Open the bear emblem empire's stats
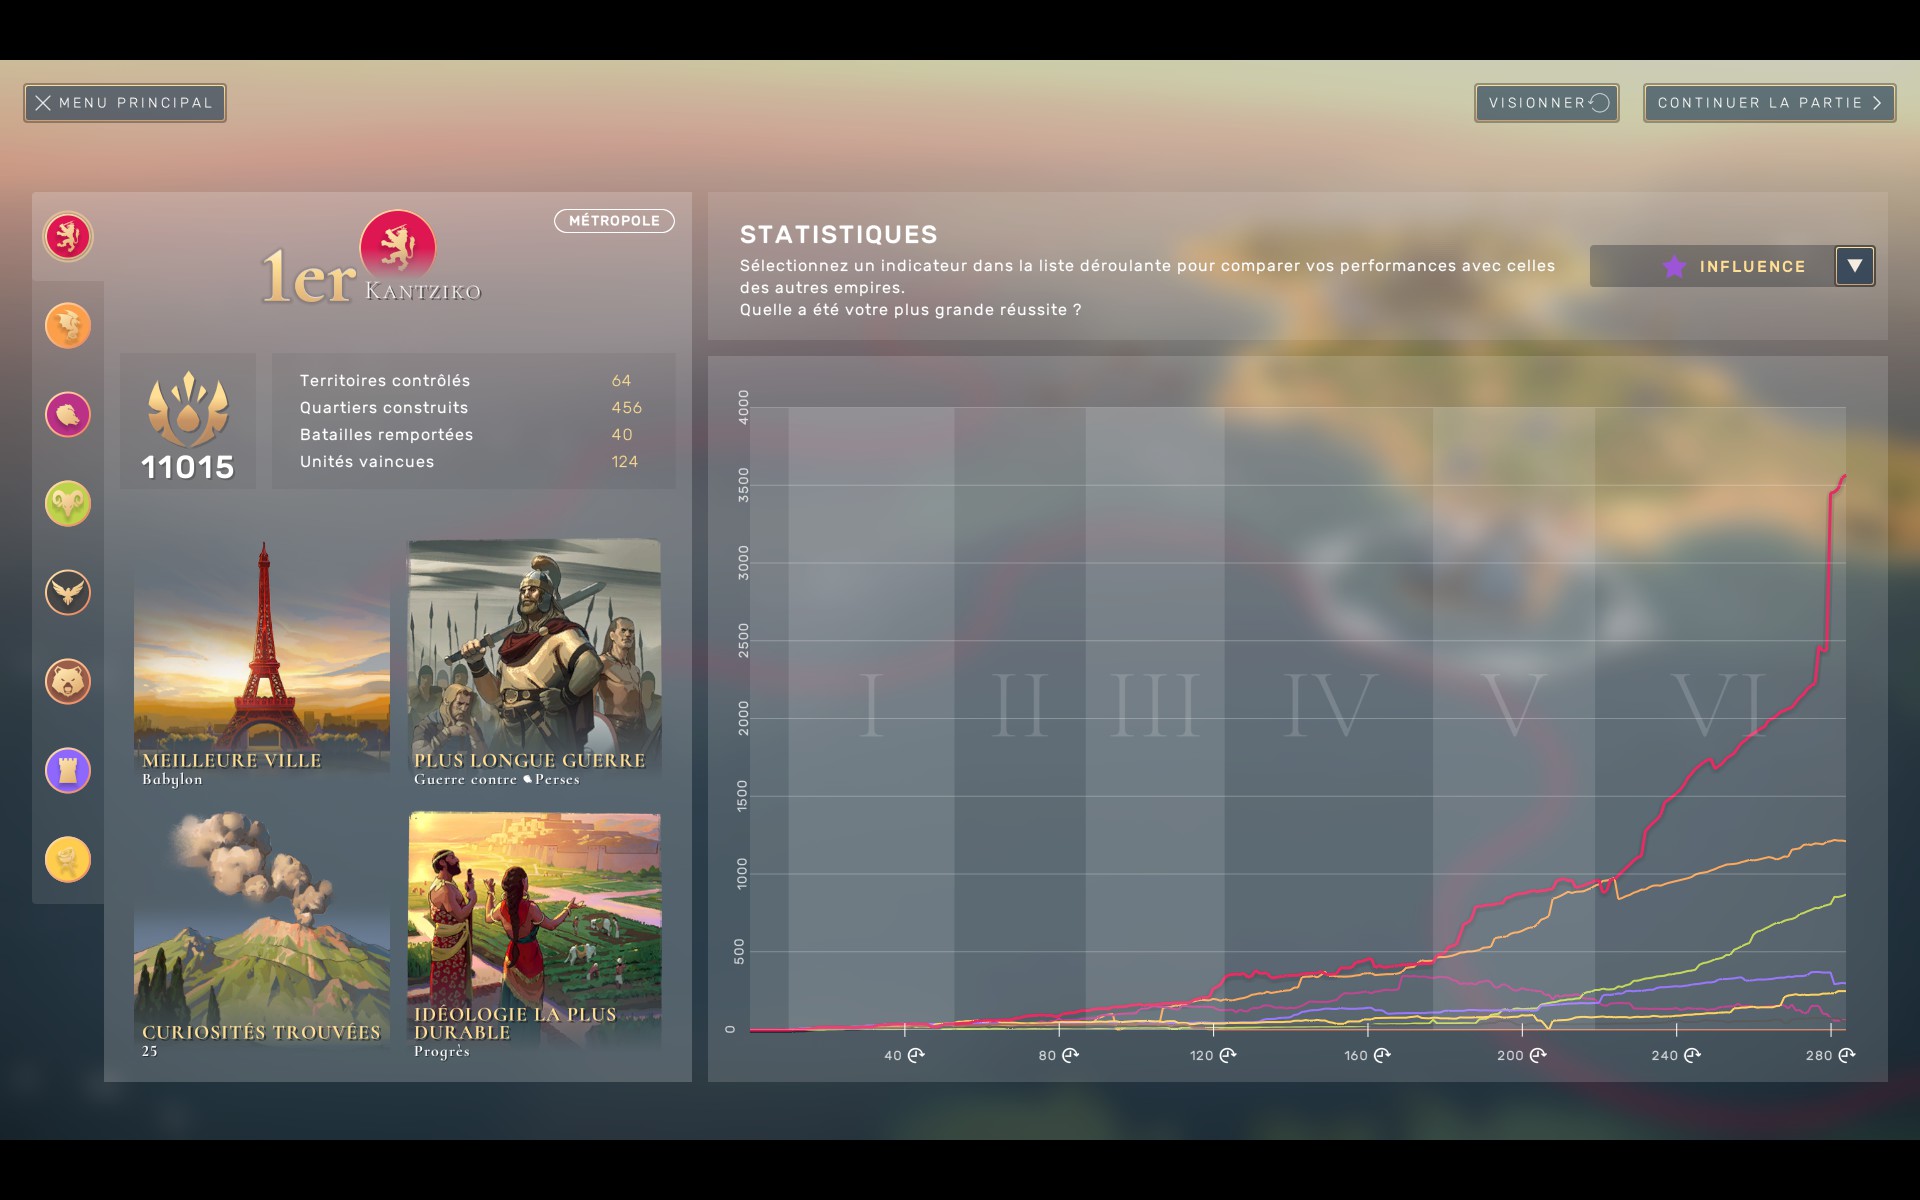The image size is (1920, 1200). pos(67,681)
